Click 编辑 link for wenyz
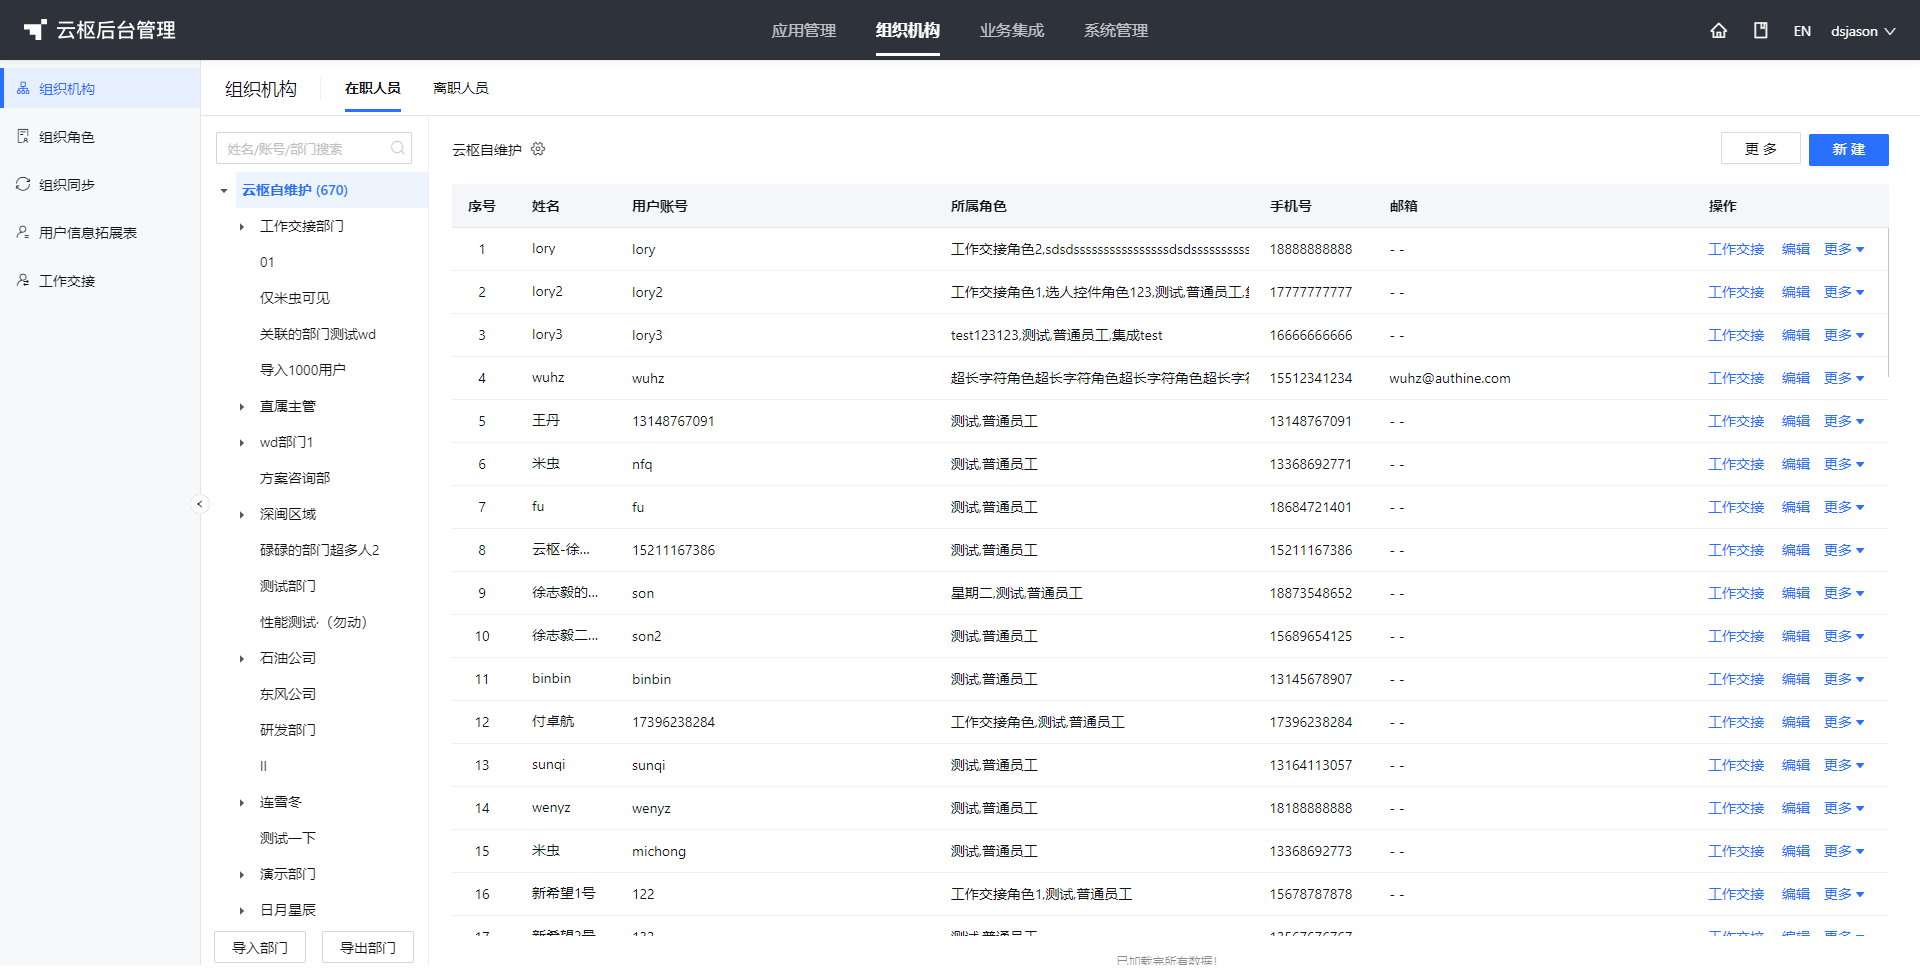 pyautogui.click(x=1796, y=808)
